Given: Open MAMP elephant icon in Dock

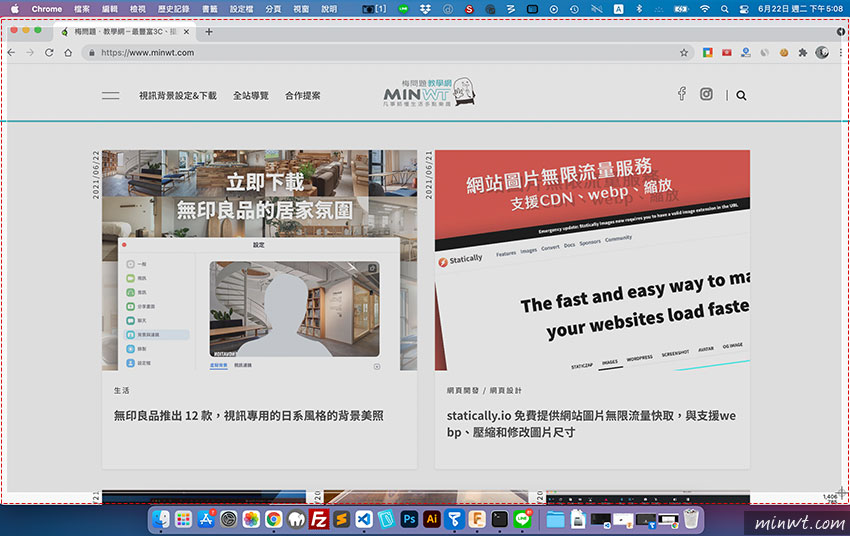Looking at the screenshot, I should coord(297,519).
